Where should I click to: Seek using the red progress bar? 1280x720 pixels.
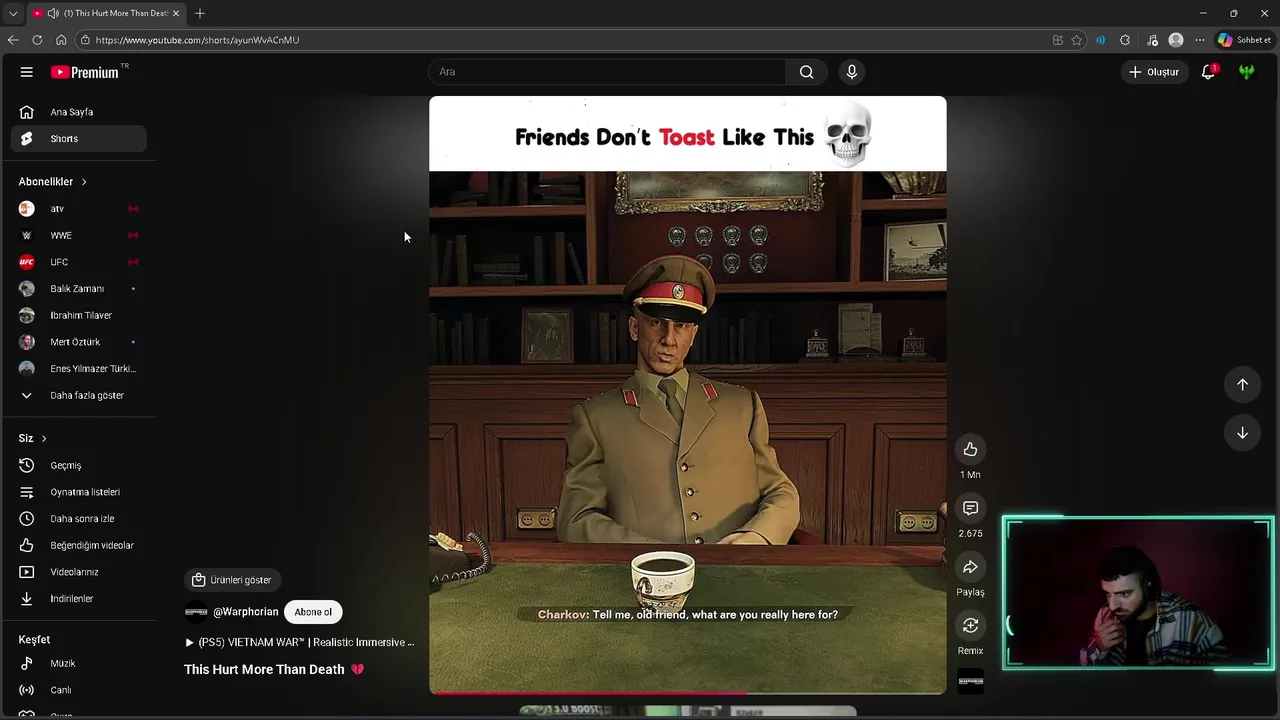click(x=688, y=692)
